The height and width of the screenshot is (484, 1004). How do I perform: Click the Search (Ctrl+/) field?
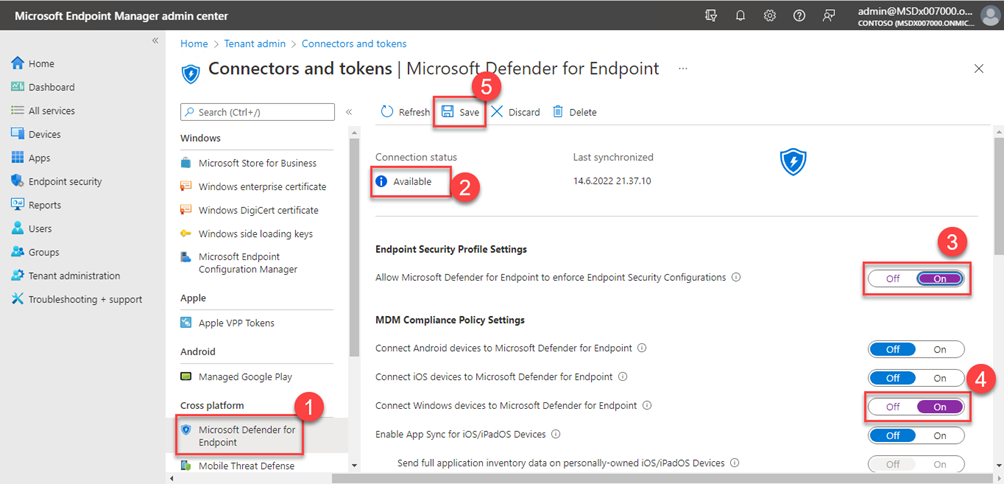tap(257, 112)
